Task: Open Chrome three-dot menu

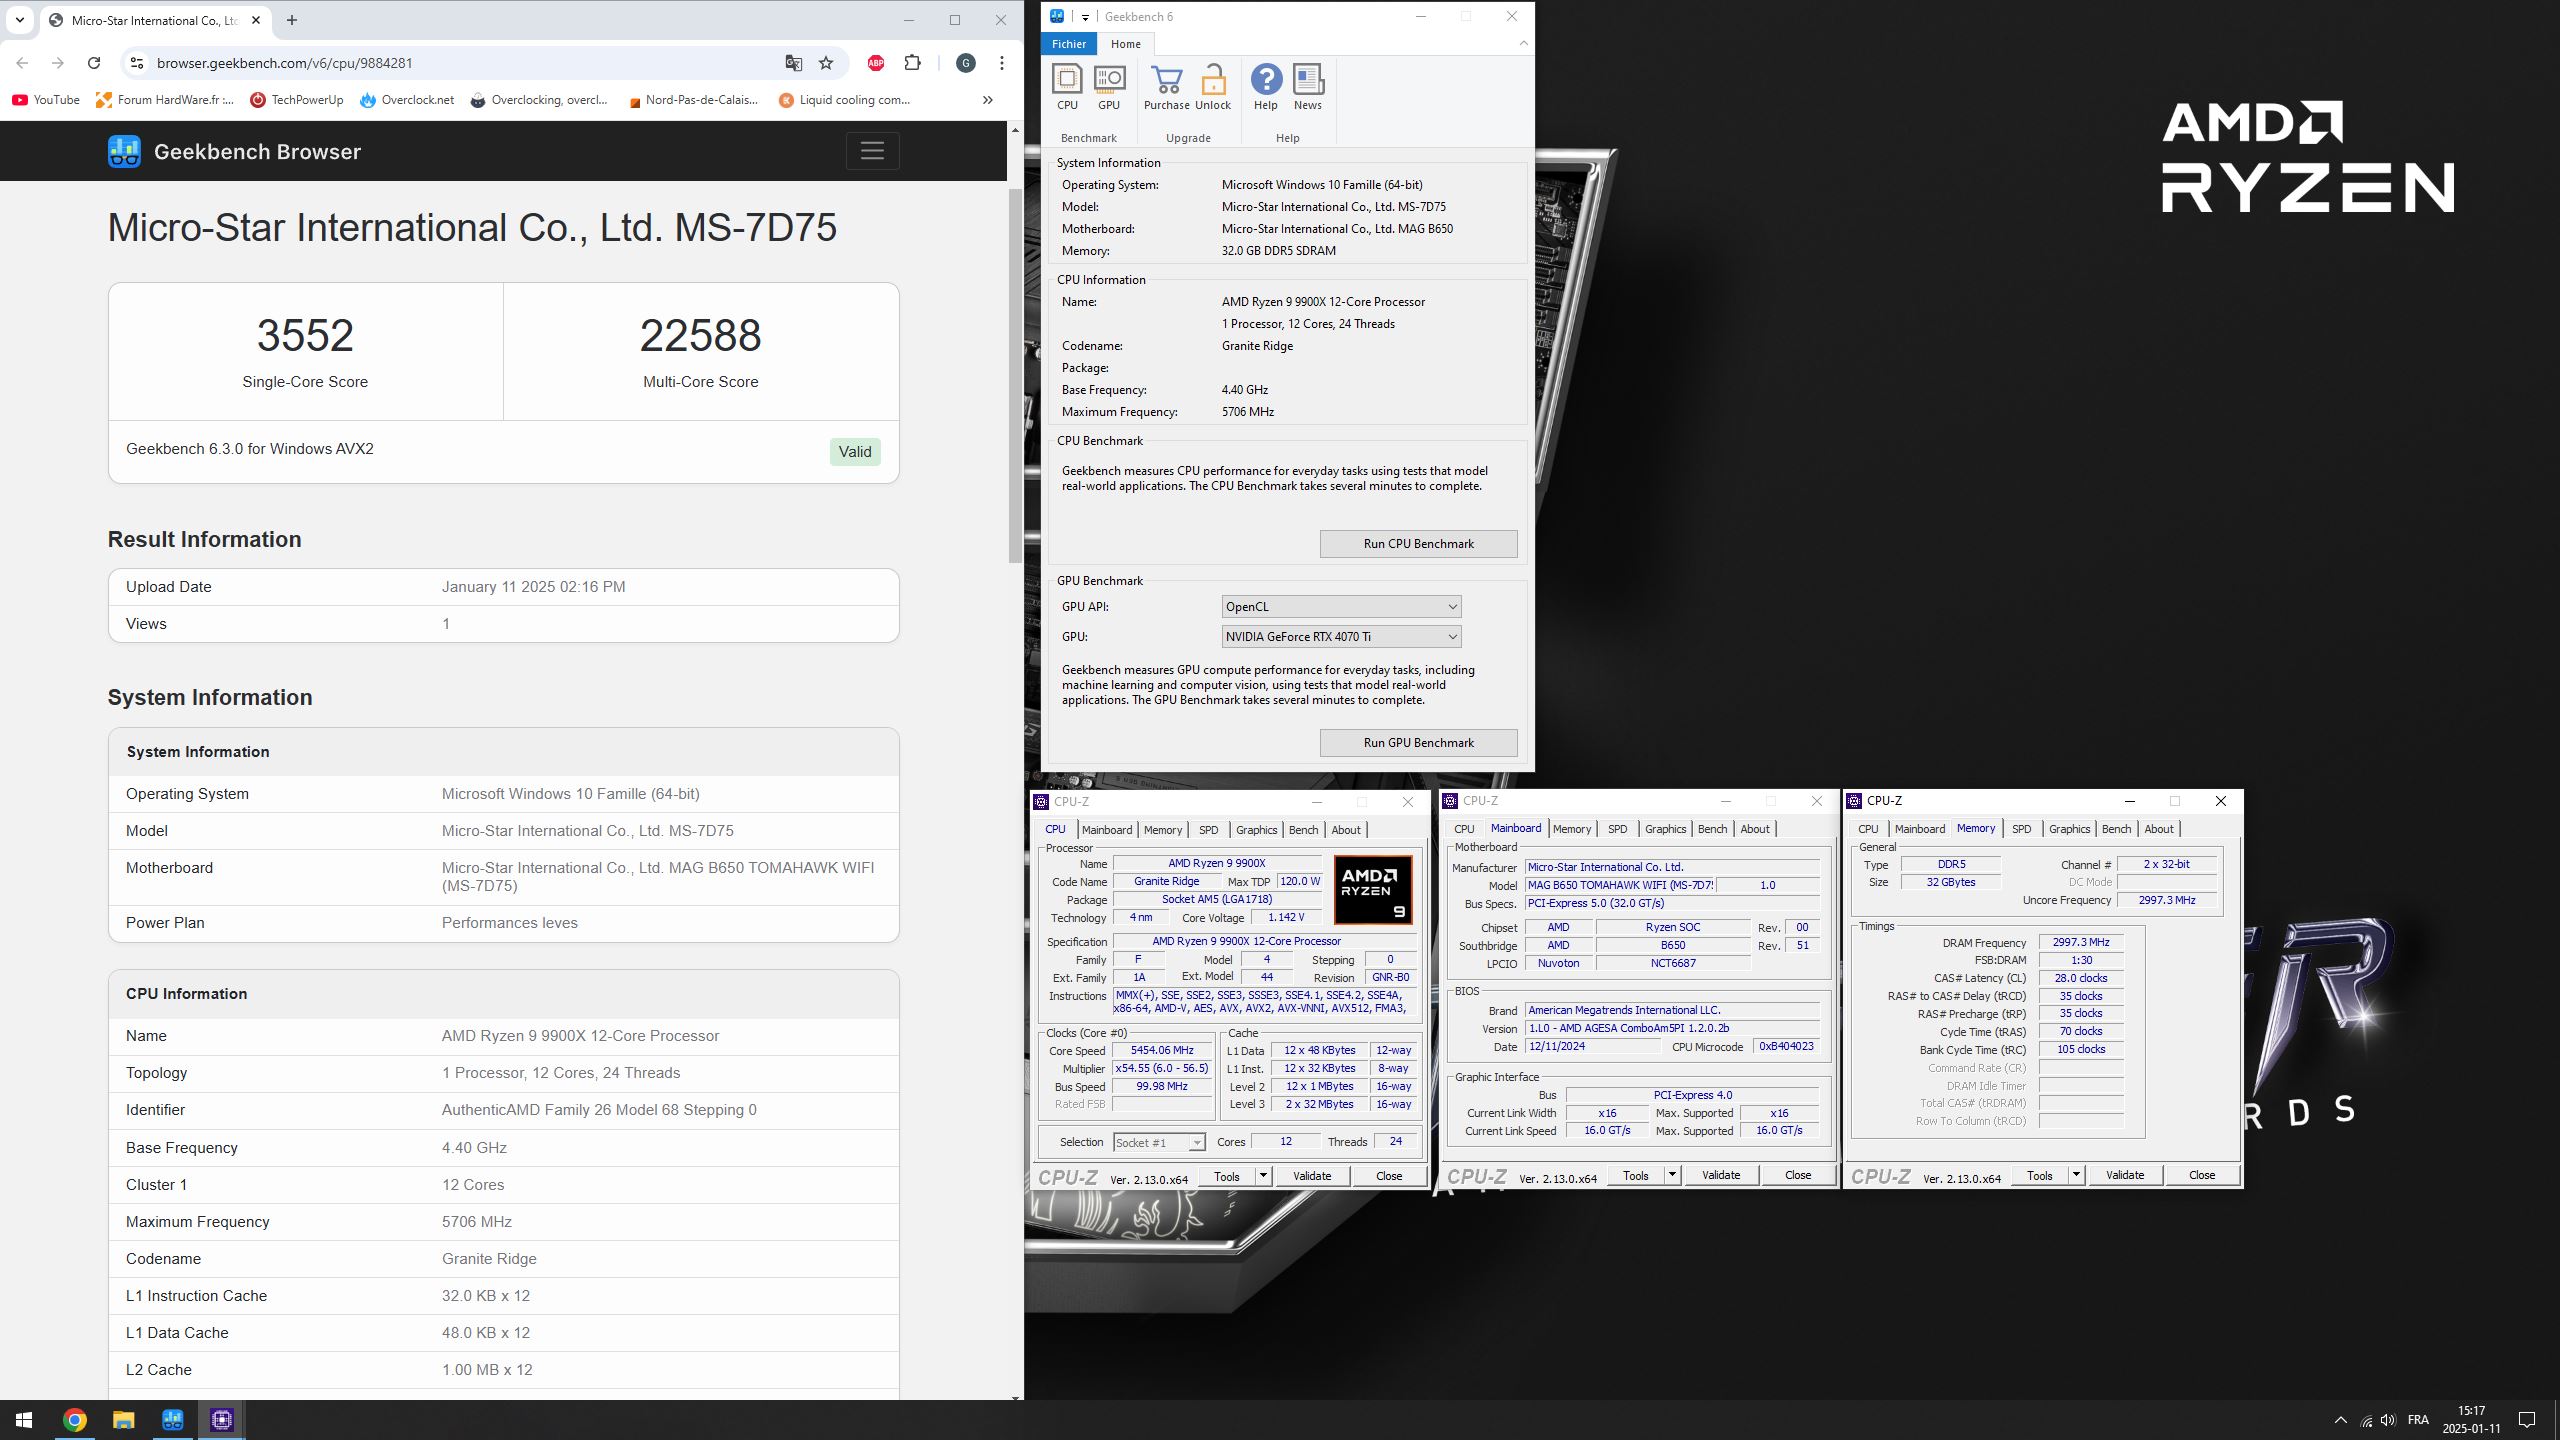Action: (x=1001, y=63)
